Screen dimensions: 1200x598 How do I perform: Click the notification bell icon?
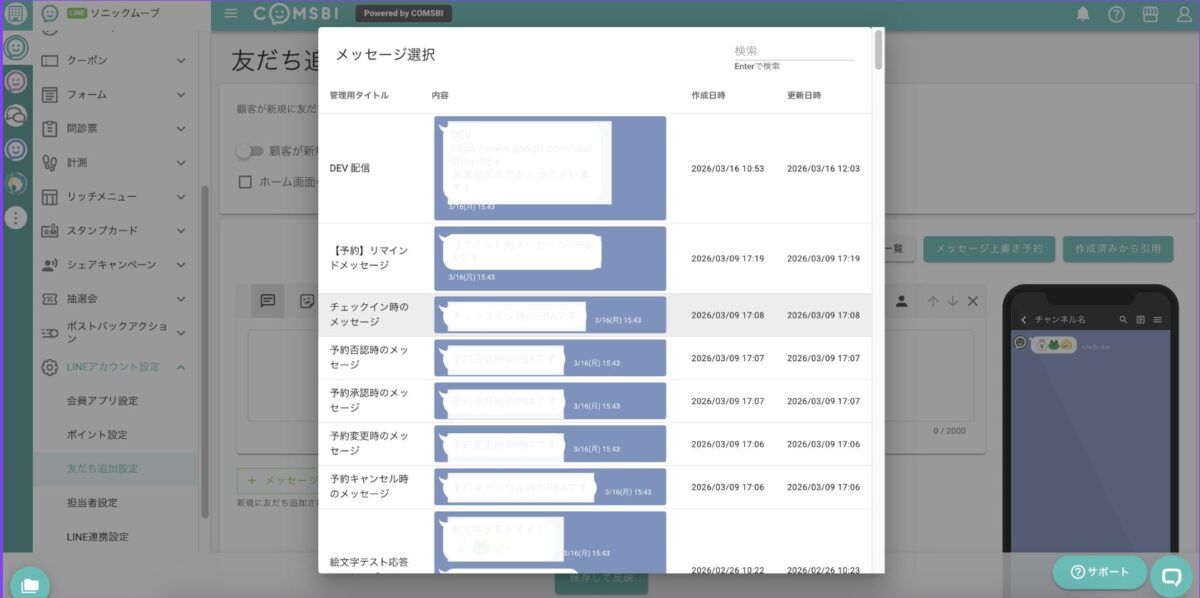1083,14
